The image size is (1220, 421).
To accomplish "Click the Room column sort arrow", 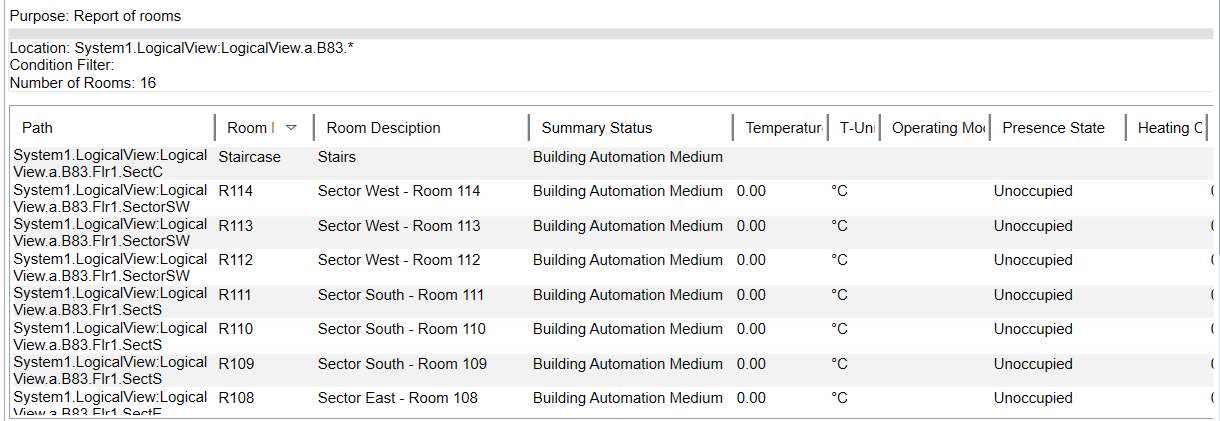I will 291,128.
